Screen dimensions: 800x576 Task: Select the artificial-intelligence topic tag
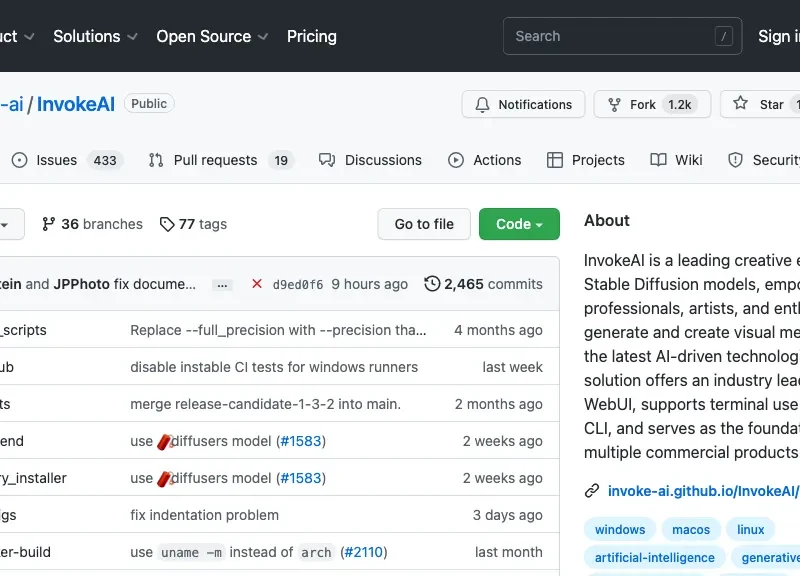[655, 558]
